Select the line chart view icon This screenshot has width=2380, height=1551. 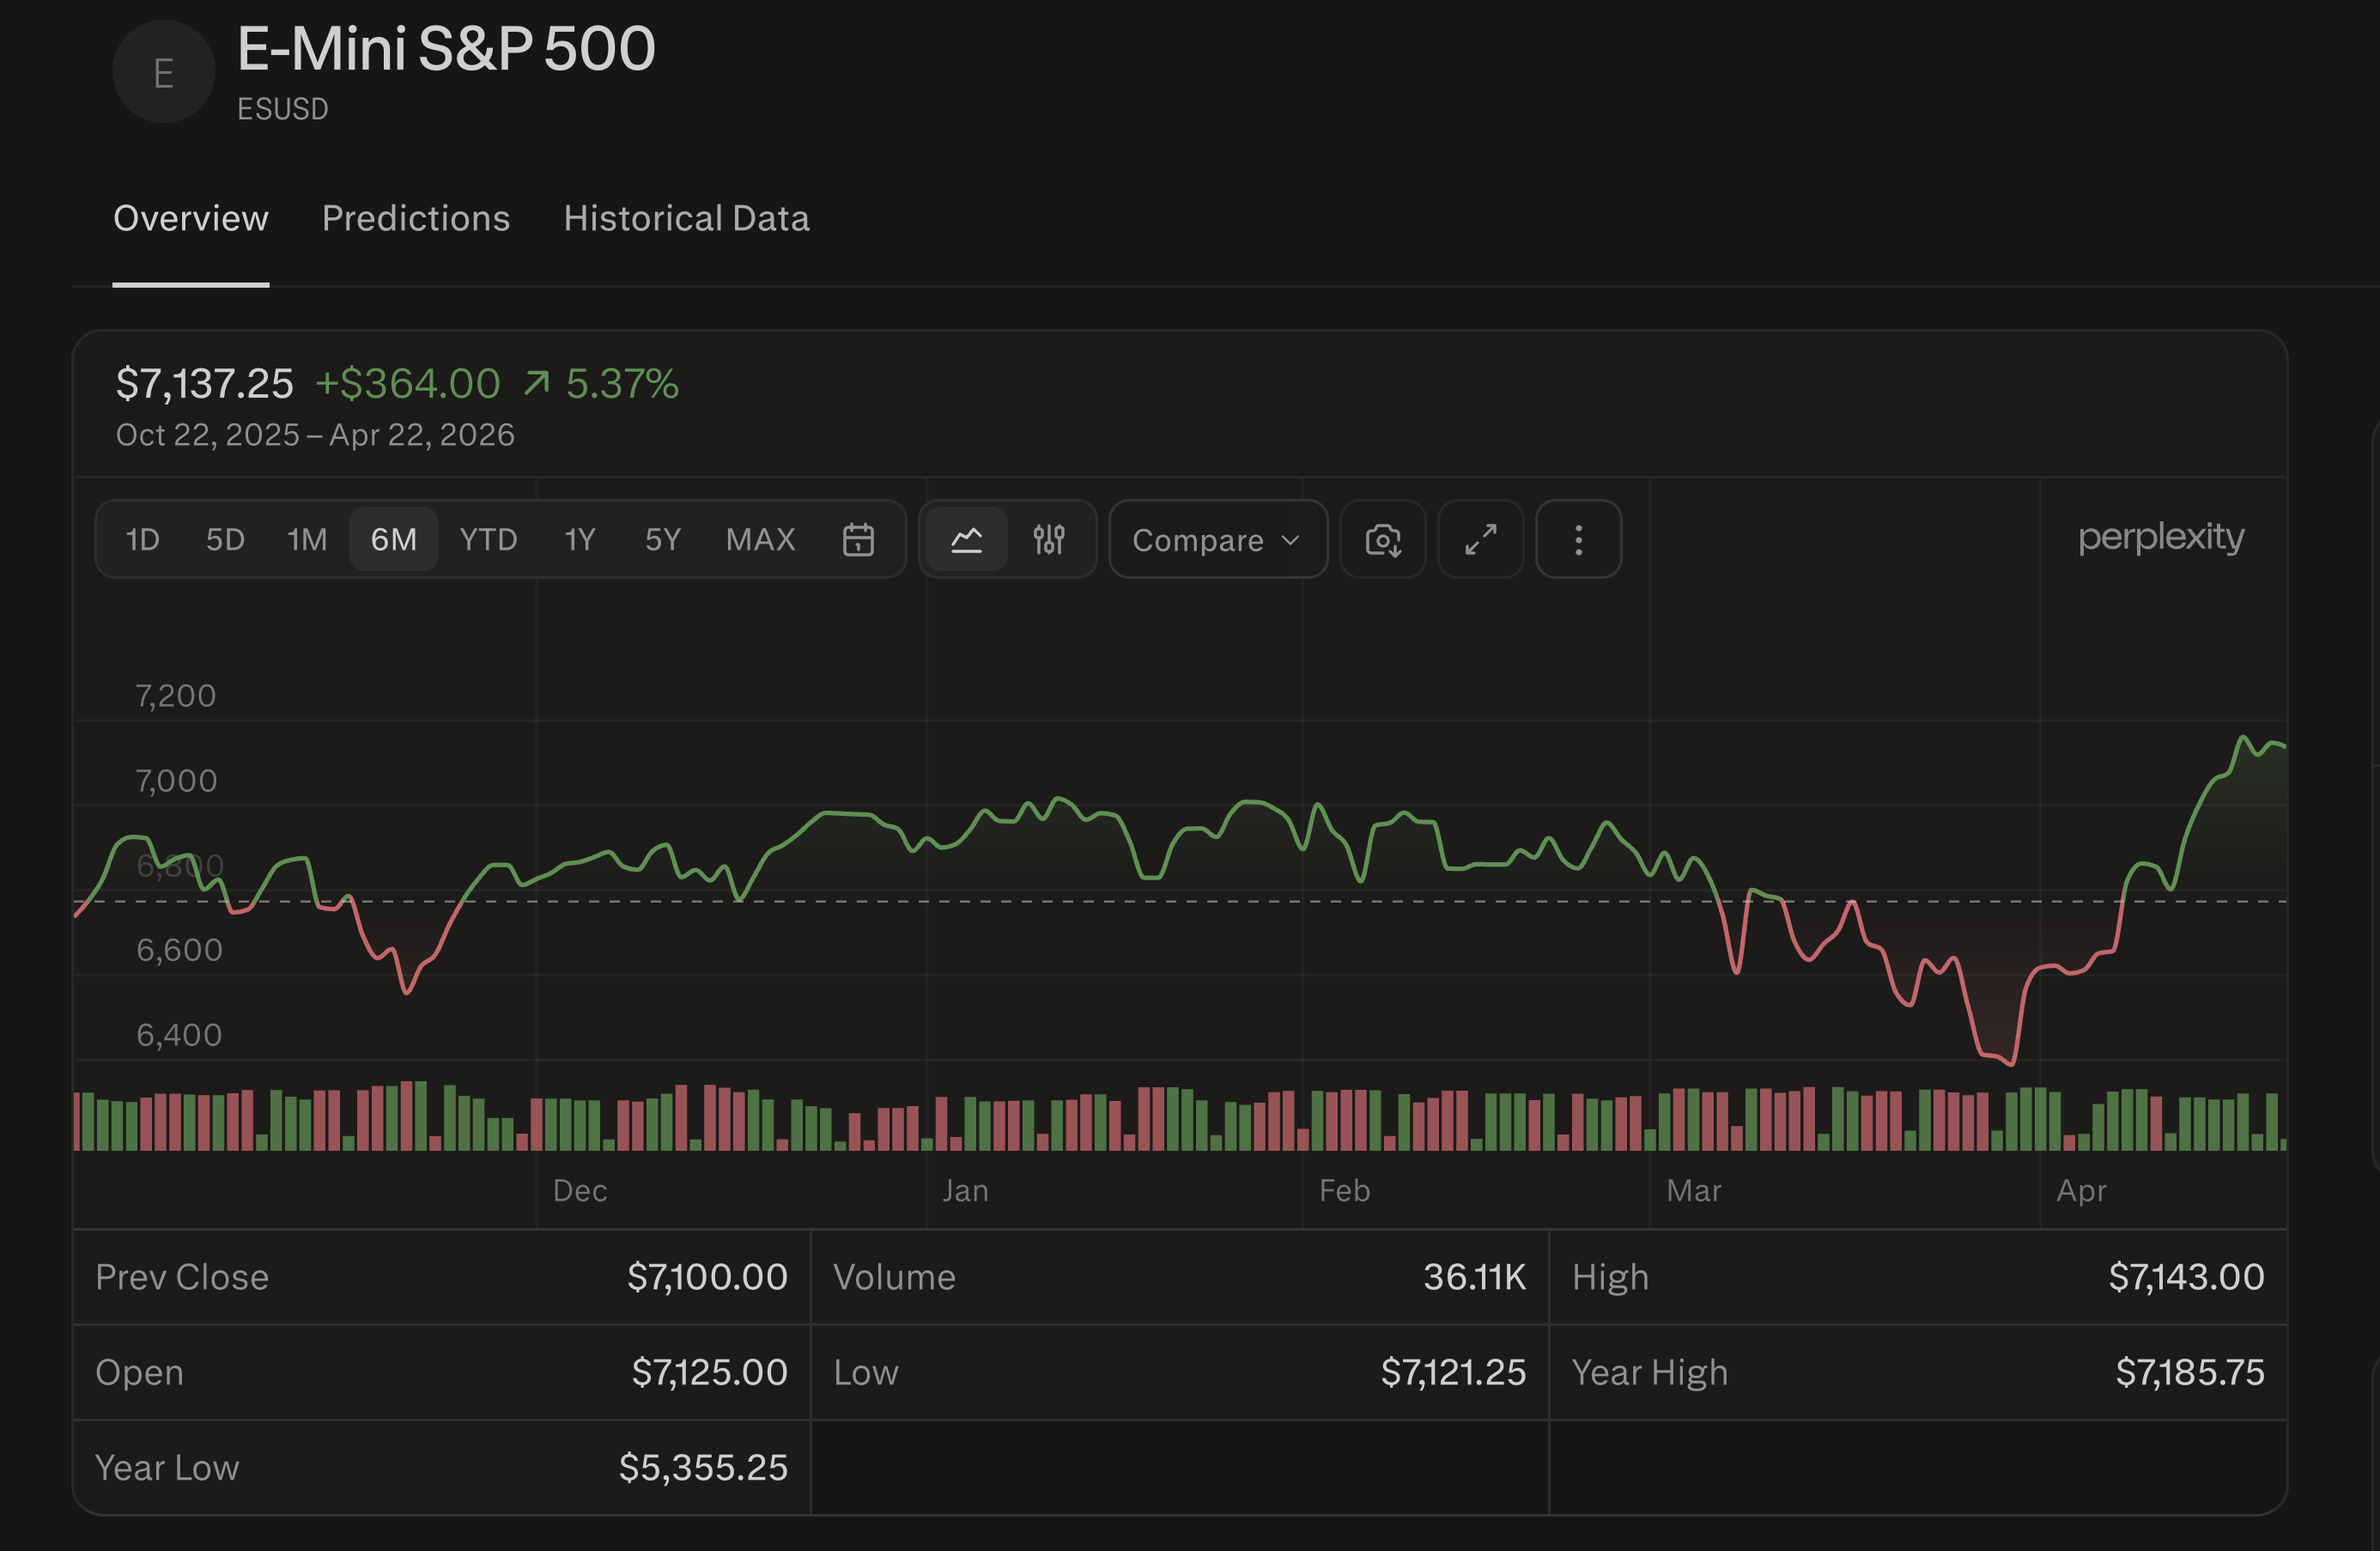pos(966,540)
